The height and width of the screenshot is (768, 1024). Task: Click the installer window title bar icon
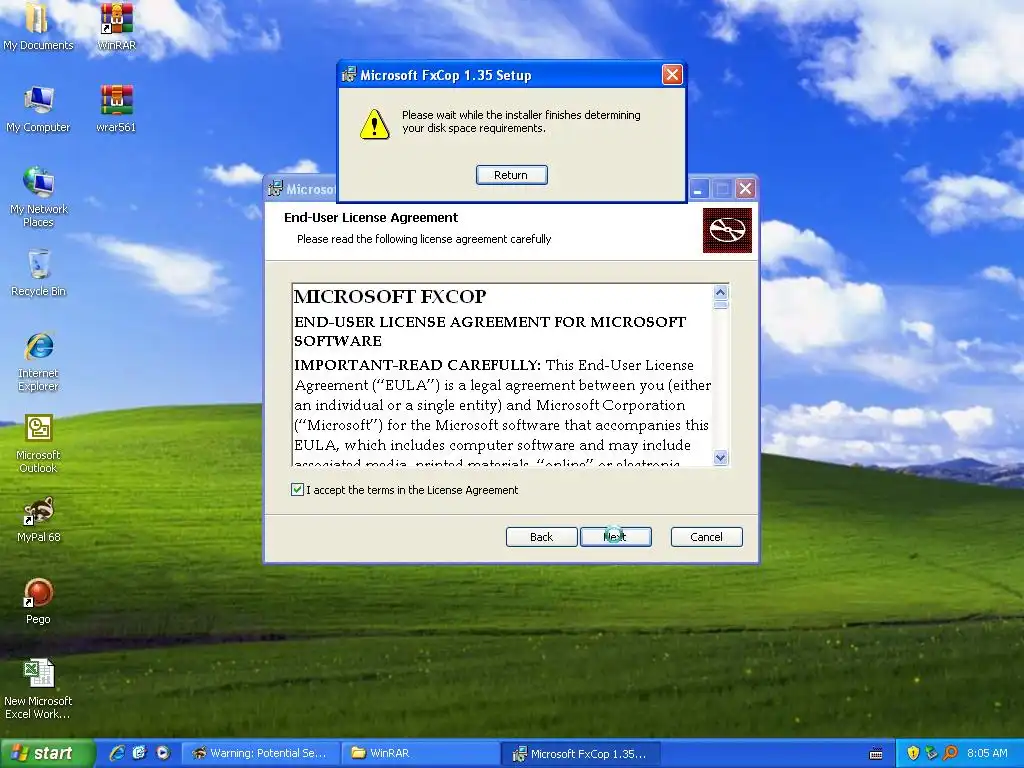click(x=276, y=189)
